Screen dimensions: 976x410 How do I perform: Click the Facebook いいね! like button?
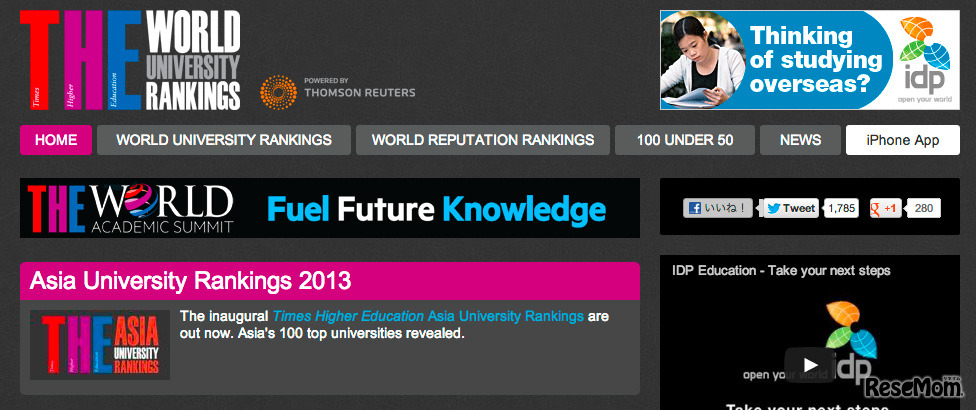pos(718,208)
